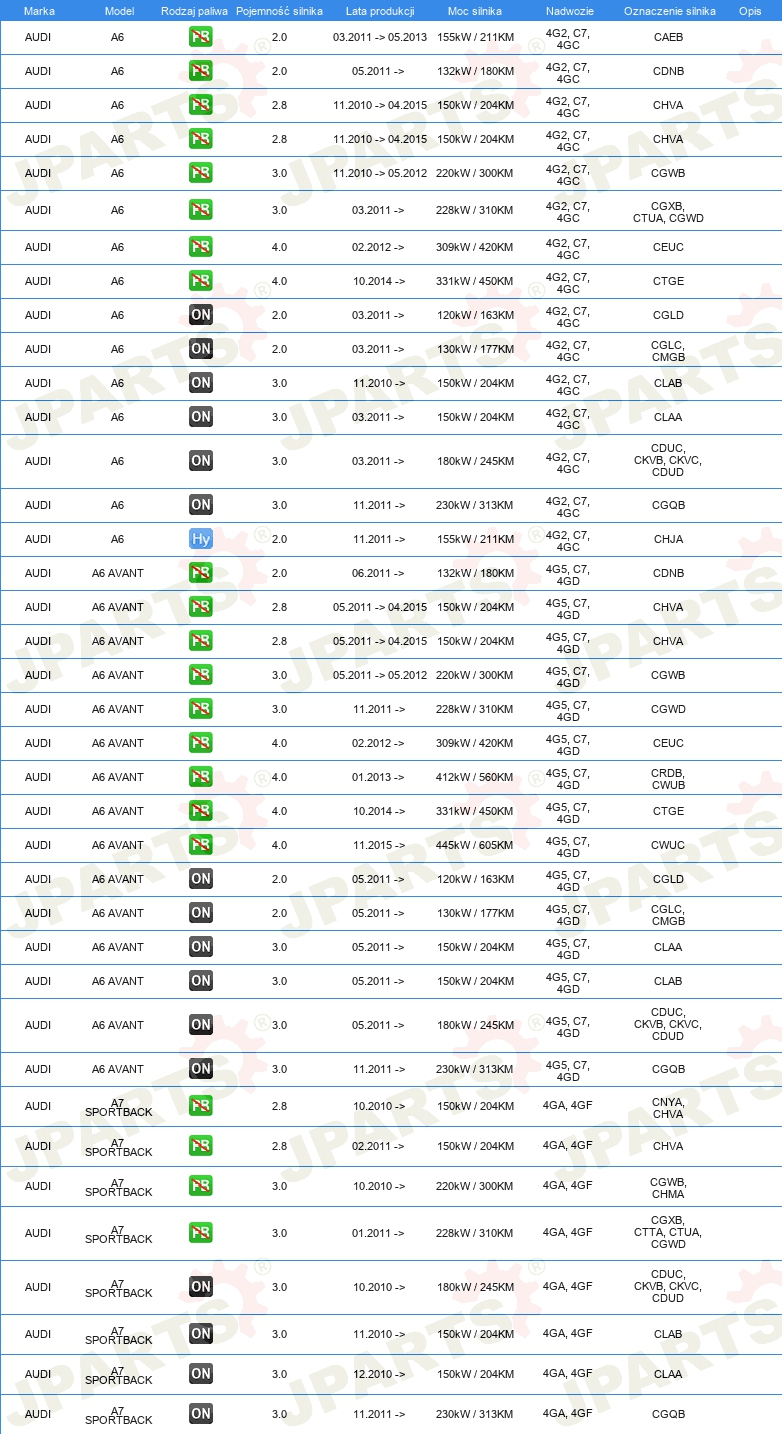The image size is (782, 1434).
Task: Select the engine code CWUC
Action: (668, 845)
